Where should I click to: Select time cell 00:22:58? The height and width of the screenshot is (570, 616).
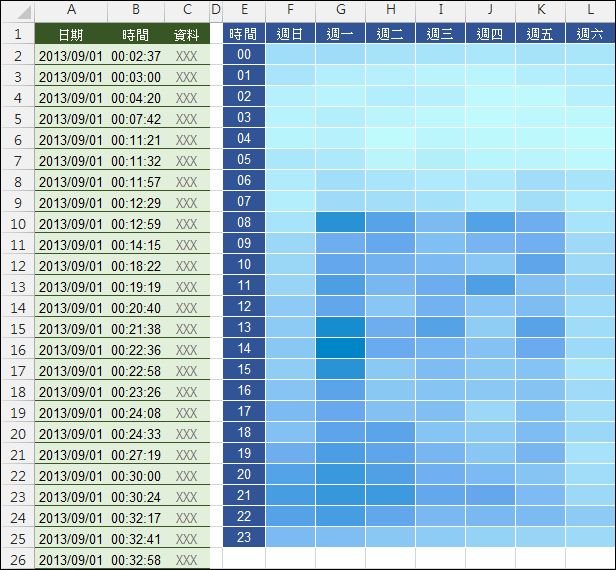136,371
